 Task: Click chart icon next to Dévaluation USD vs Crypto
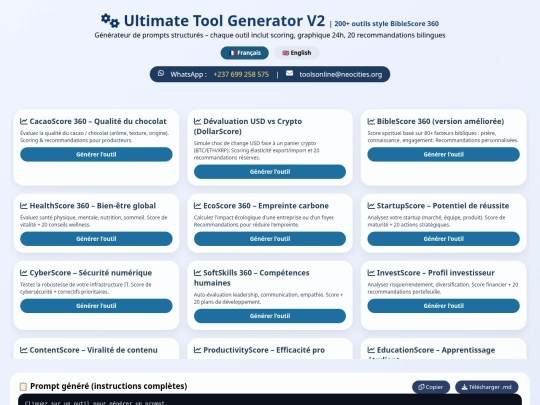click(x=197, y=121)
